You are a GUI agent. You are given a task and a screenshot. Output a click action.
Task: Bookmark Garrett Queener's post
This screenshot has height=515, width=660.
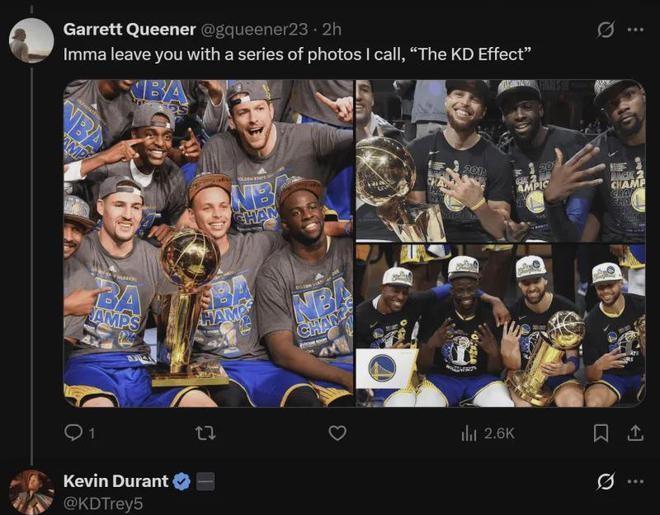point(601,433)
